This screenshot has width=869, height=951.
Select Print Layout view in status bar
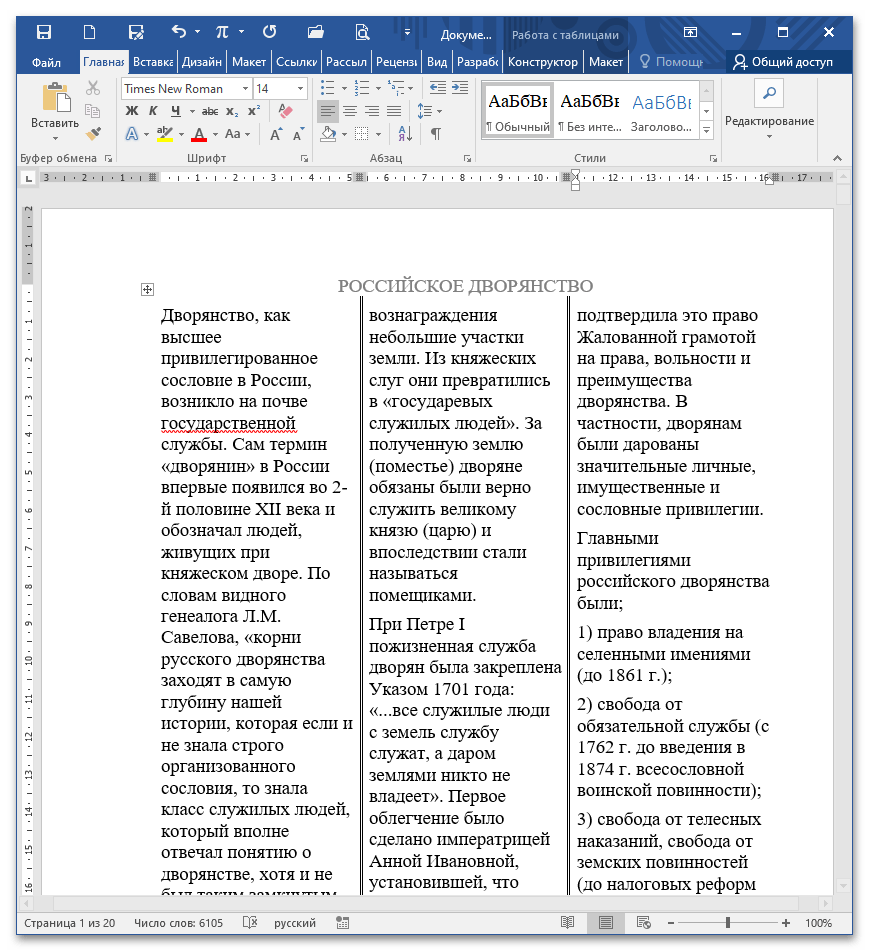605,922
